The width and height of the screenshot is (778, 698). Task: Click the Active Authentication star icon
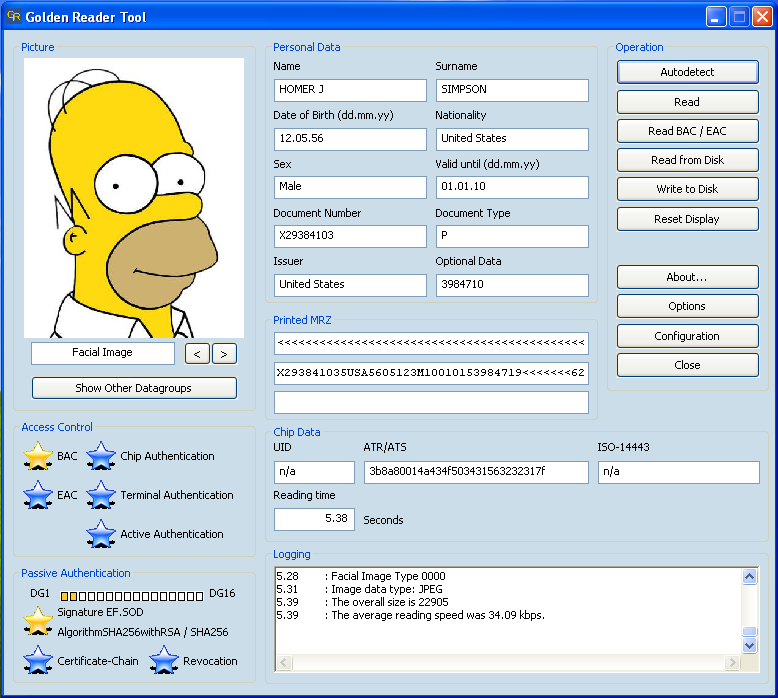tap(101, 534)
